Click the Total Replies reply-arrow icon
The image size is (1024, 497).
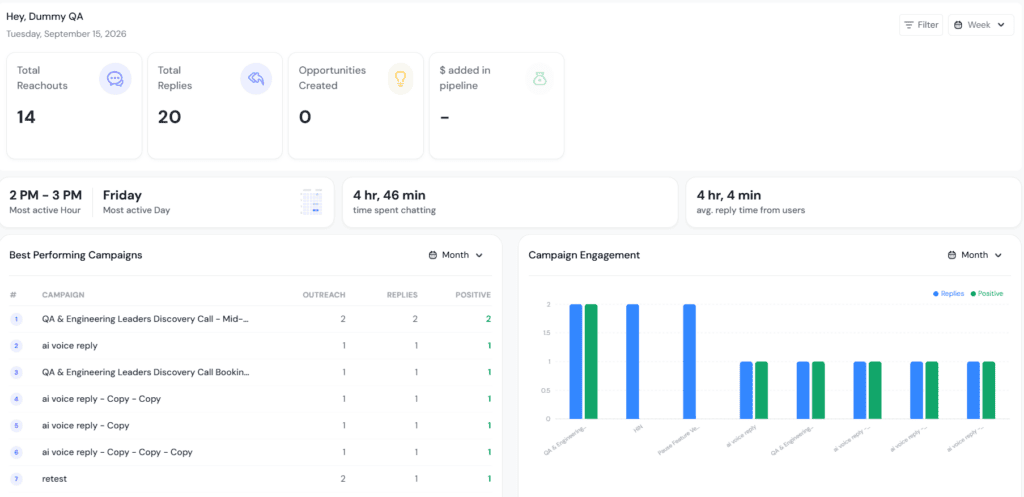click(256, 79)
